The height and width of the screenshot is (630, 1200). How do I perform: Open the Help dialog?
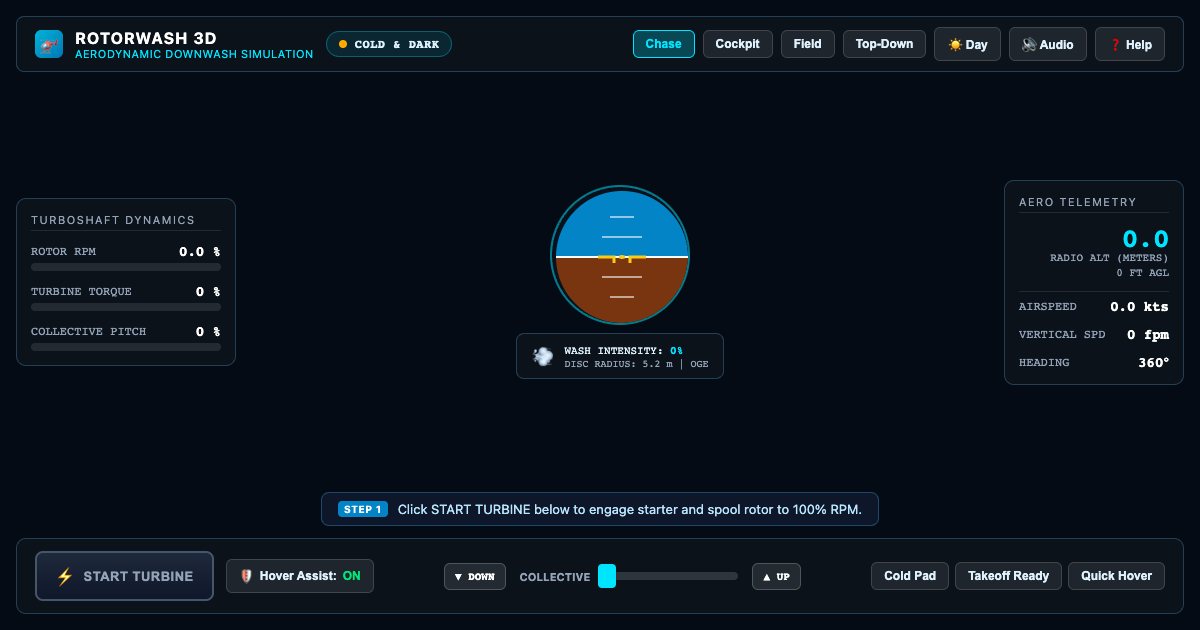click(x=1130, y=44)
